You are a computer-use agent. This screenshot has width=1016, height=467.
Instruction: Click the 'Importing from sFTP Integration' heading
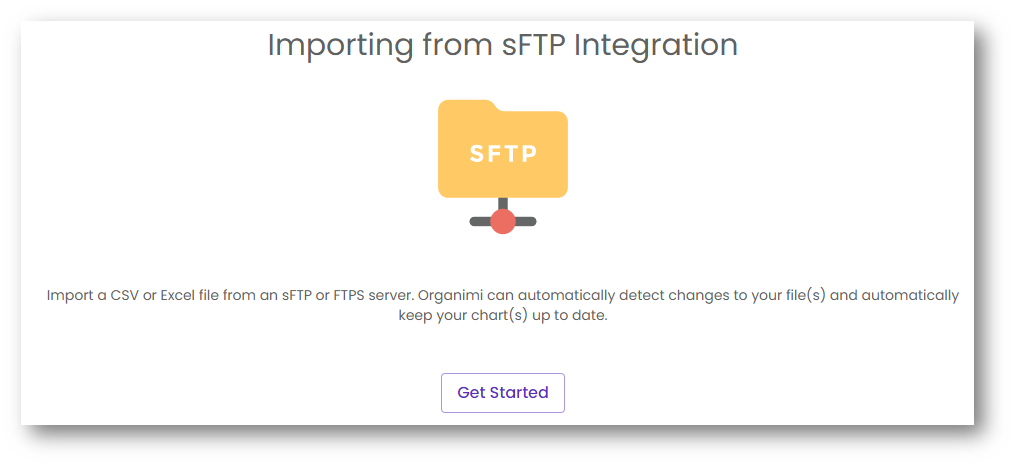tap(502, 45)
